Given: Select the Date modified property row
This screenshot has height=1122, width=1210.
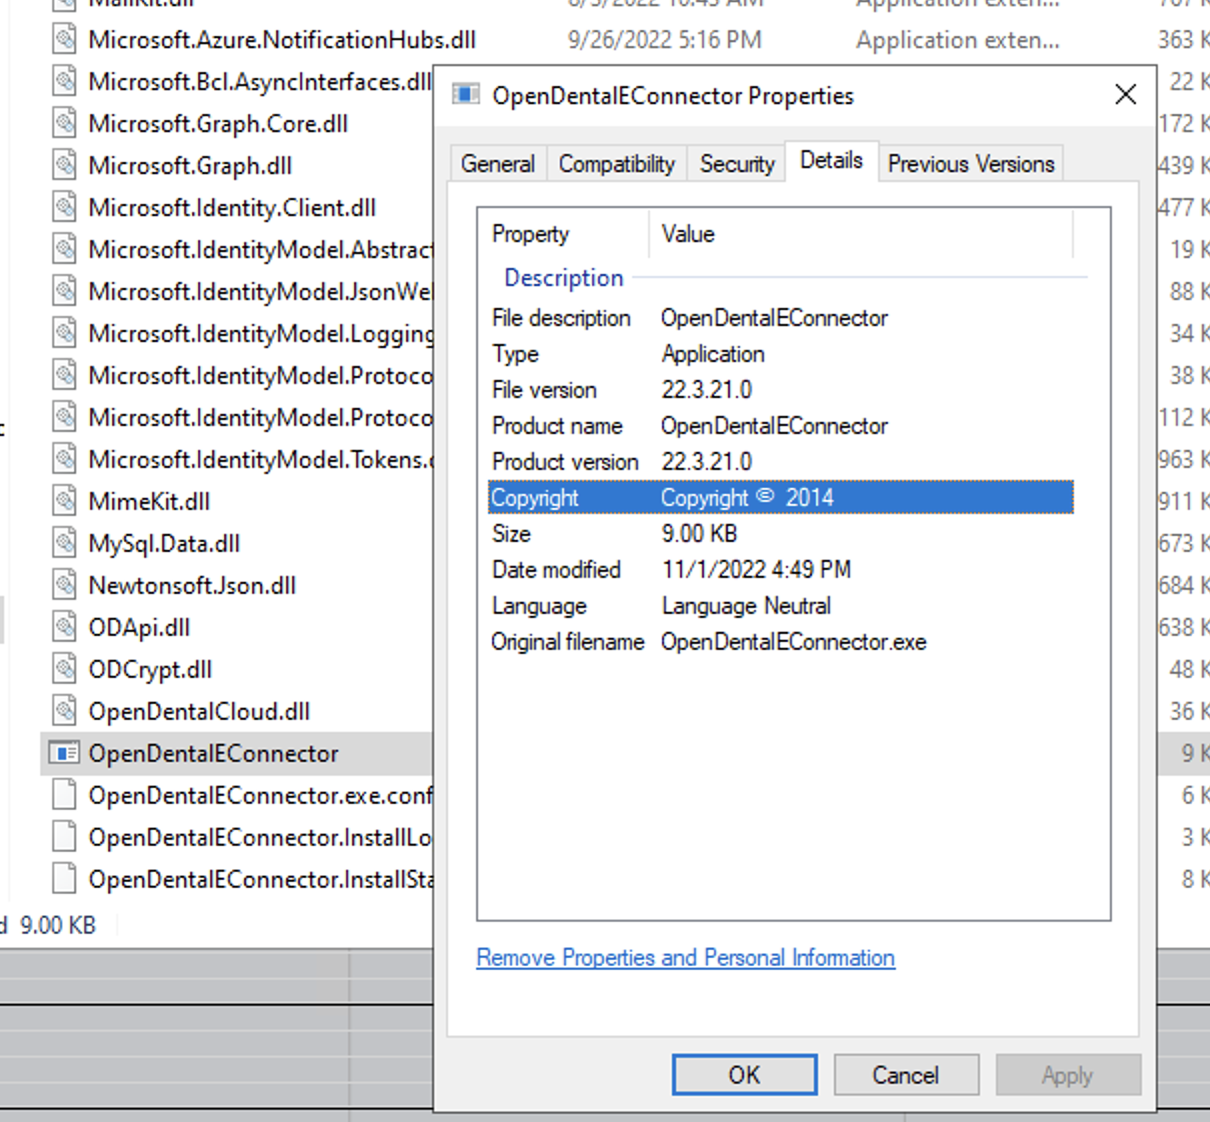Looking at the screenshot, I should click(780, 570).
